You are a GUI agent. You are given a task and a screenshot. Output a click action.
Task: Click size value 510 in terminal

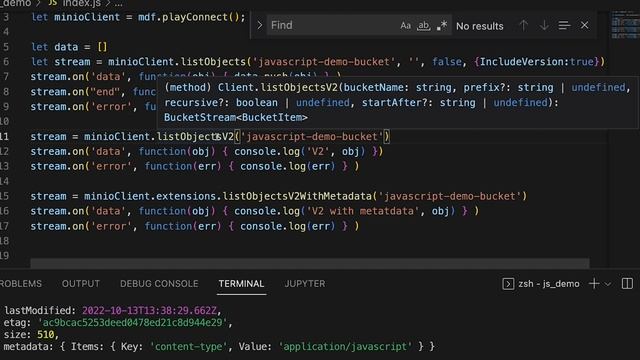[x=45, y=335]
